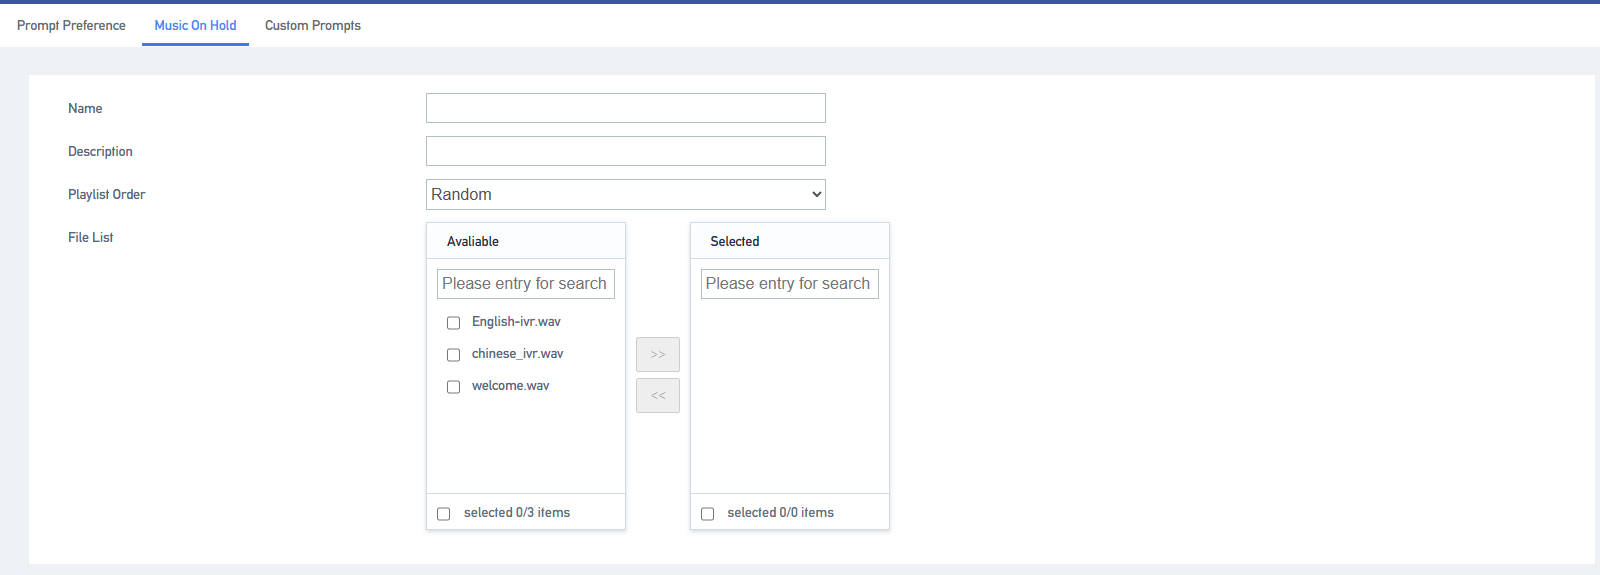
Task: Move files back with the << button
Action: [658, 396]
